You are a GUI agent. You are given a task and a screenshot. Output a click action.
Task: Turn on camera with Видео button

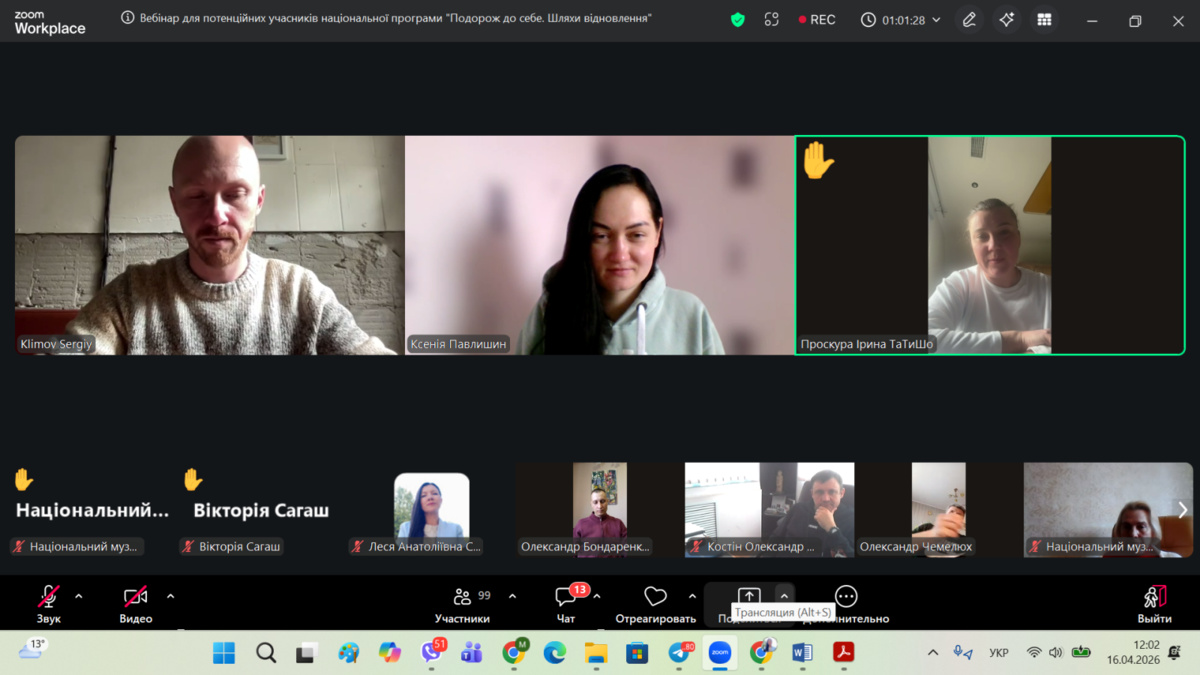pyautogui.click(x=136, y=602)
